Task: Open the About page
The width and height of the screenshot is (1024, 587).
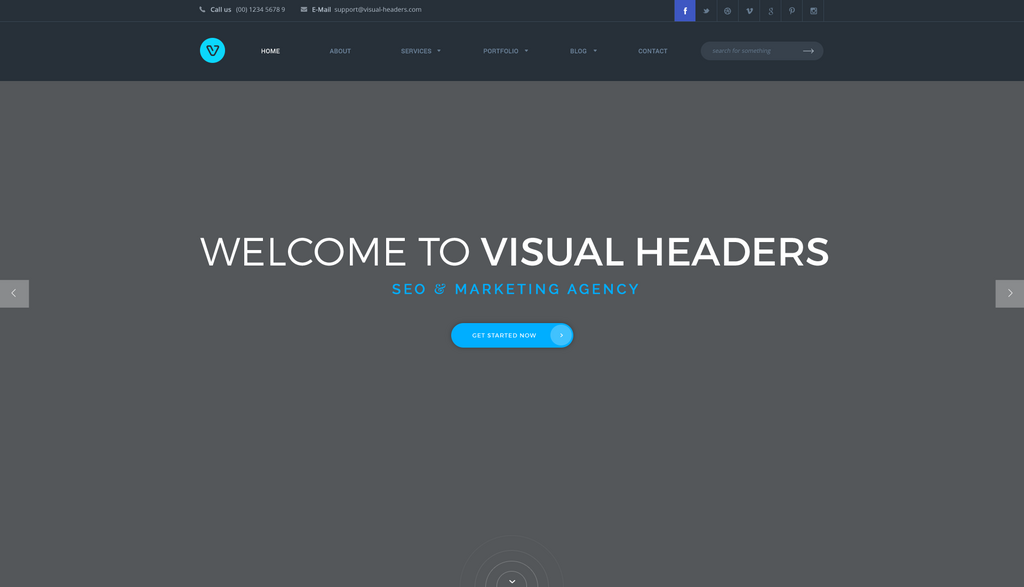Action: [340, 51]
